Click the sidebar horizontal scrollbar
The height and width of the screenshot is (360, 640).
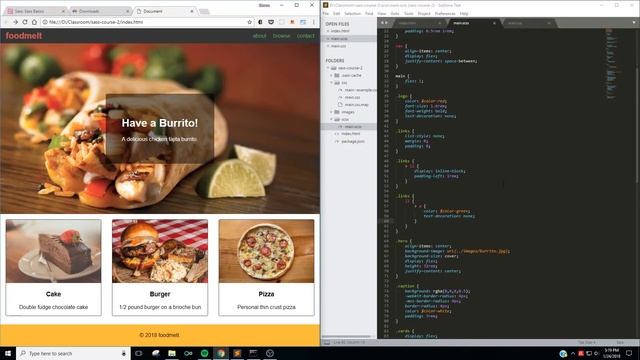pyautogui.click(x=347, y=336)
